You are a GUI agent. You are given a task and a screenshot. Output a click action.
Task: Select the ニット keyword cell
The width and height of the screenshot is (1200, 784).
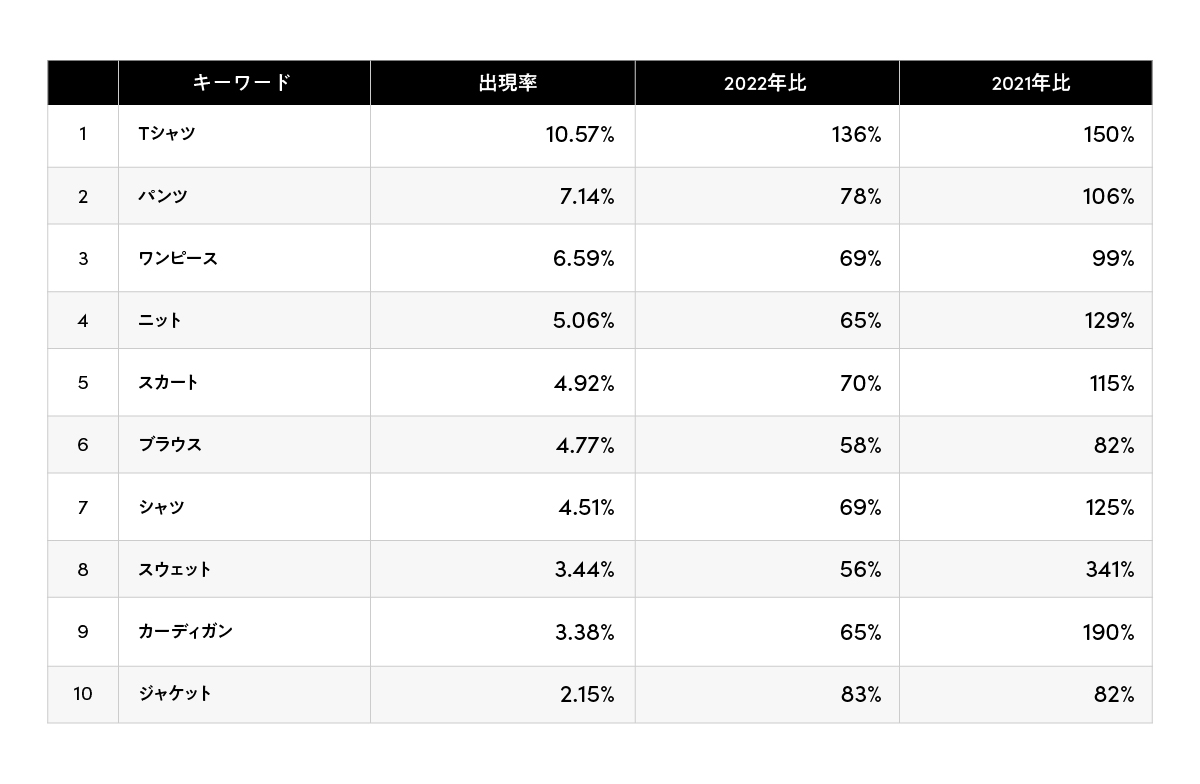160,320
